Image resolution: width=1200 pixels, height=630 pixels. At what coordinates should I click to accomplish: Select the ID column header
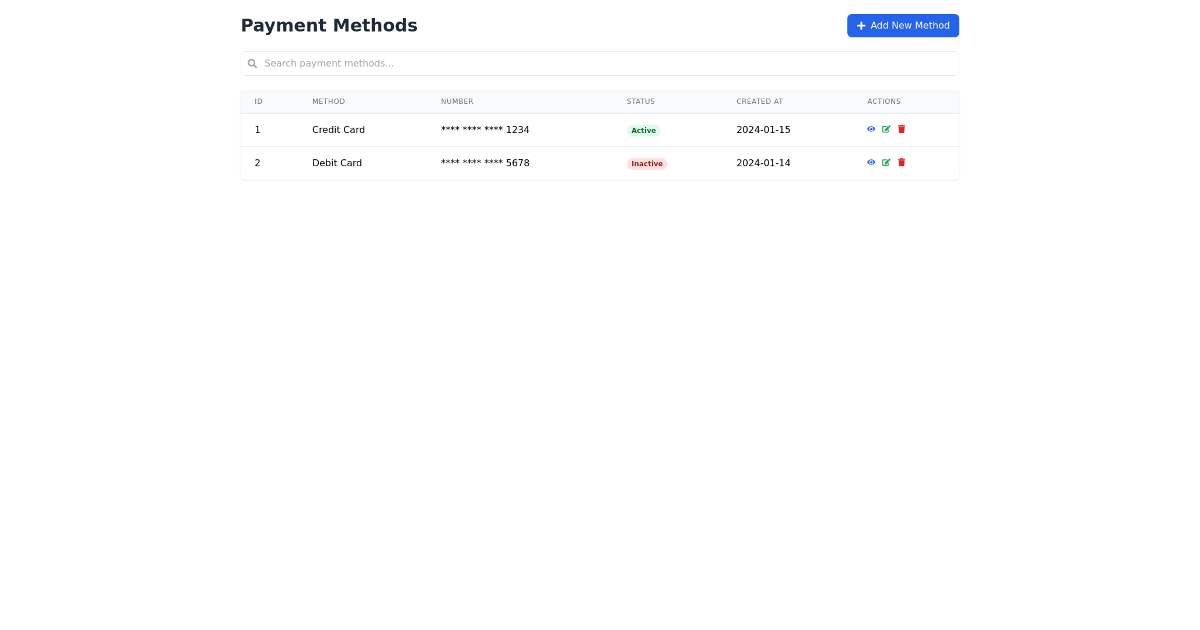click(x=258, y=101)
